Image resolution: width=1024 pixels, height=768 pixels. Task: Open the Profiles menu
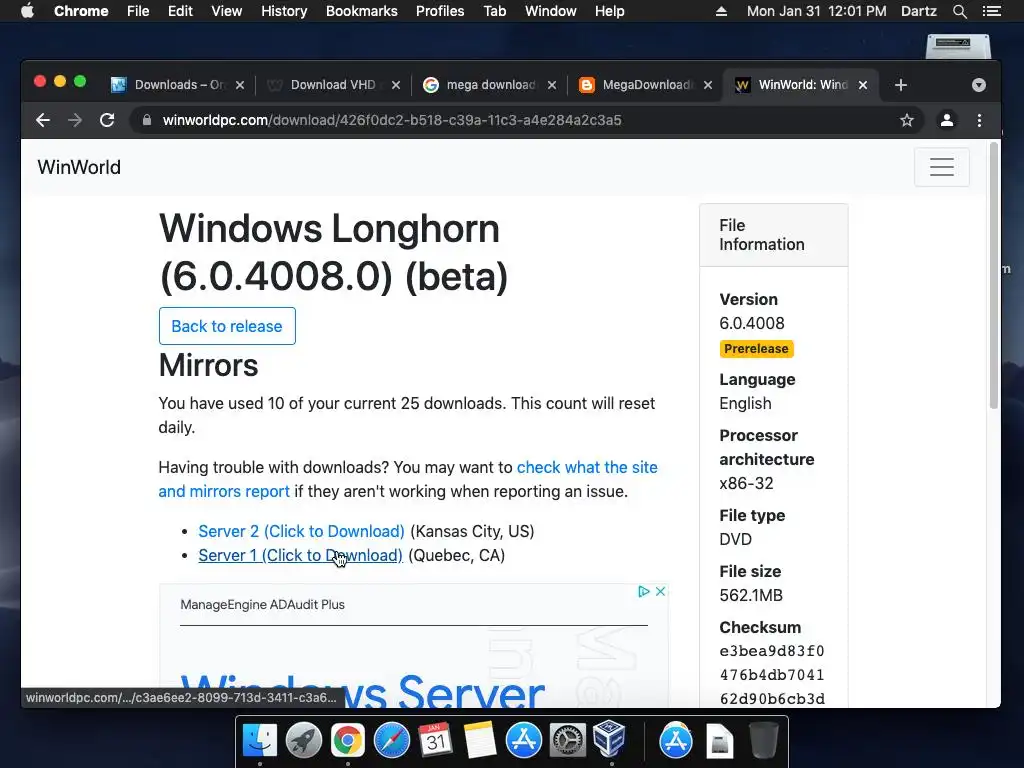[x=440, y=11]
